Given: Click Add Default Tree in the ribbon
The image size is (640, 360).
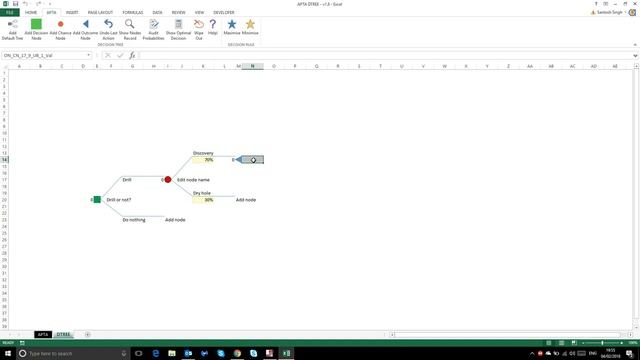Looking at the screenshot, I should (13, 29).
